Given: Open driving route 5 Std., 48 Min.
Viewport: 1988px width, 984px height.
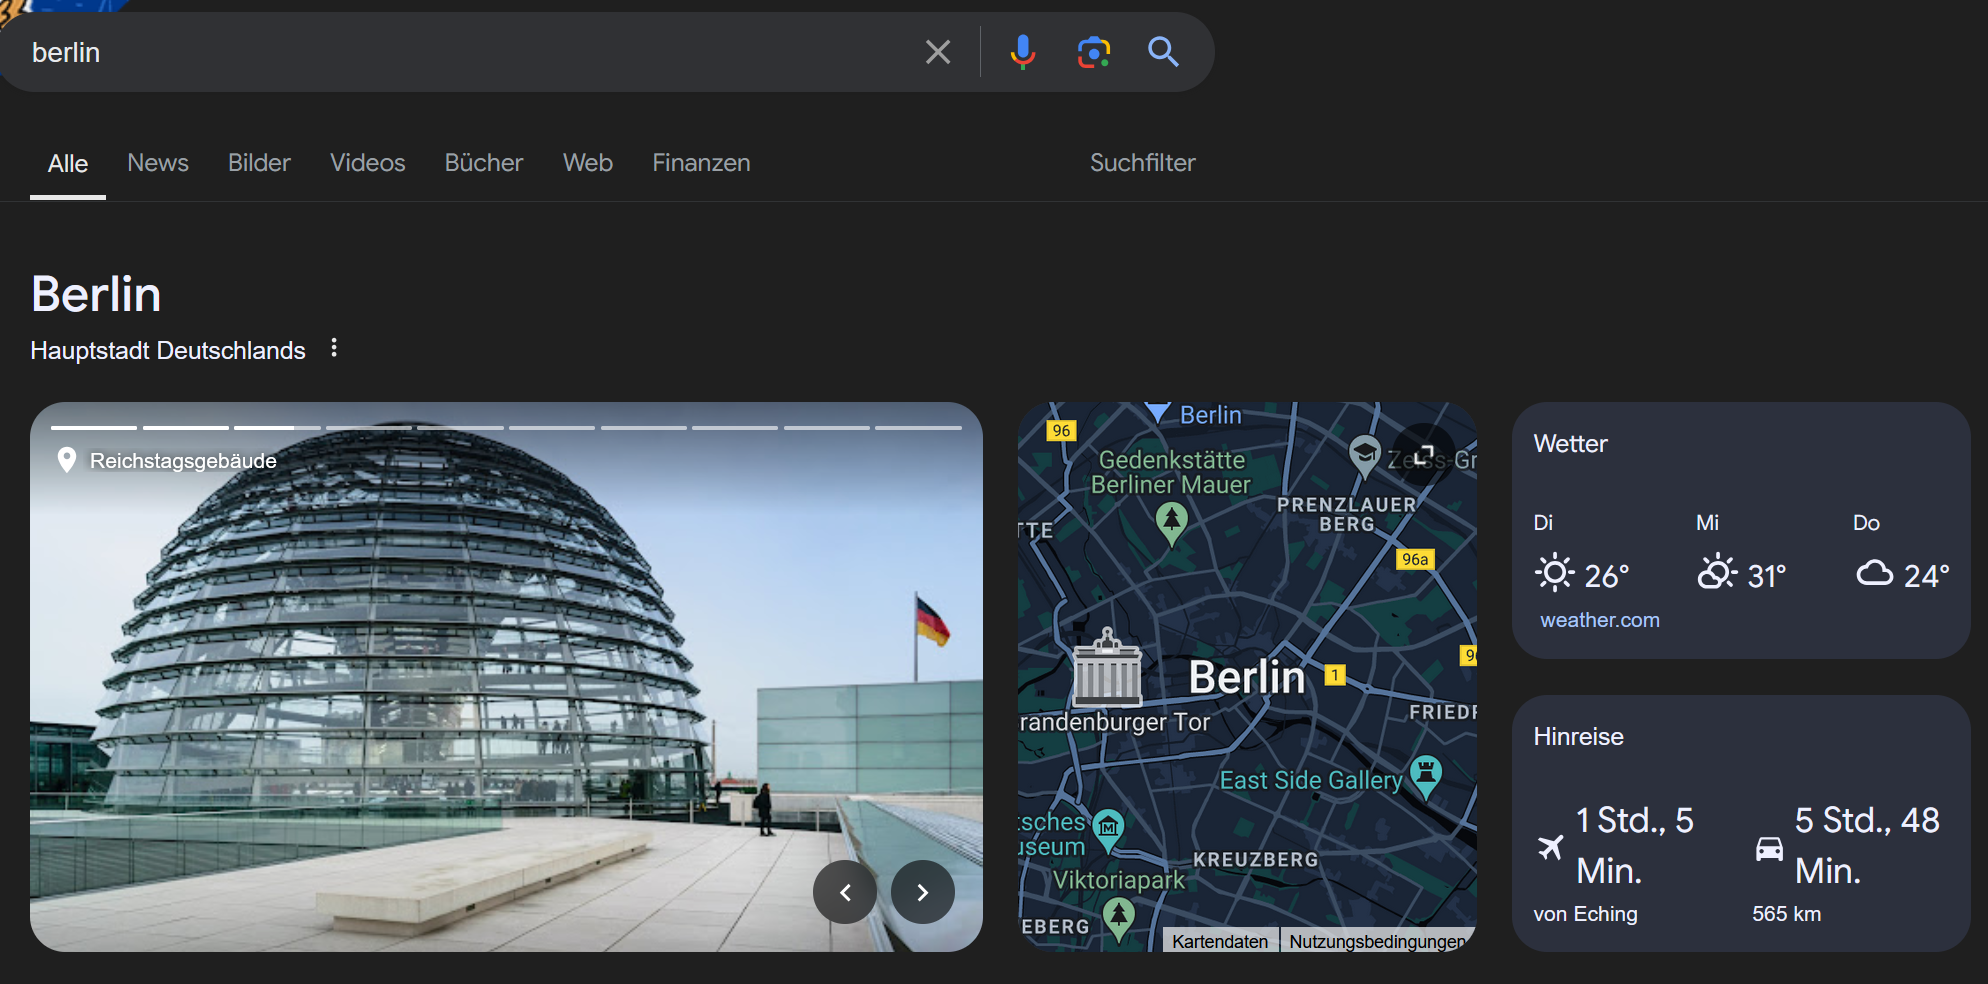Looking at the screenshot, I should click(1867, 846).
